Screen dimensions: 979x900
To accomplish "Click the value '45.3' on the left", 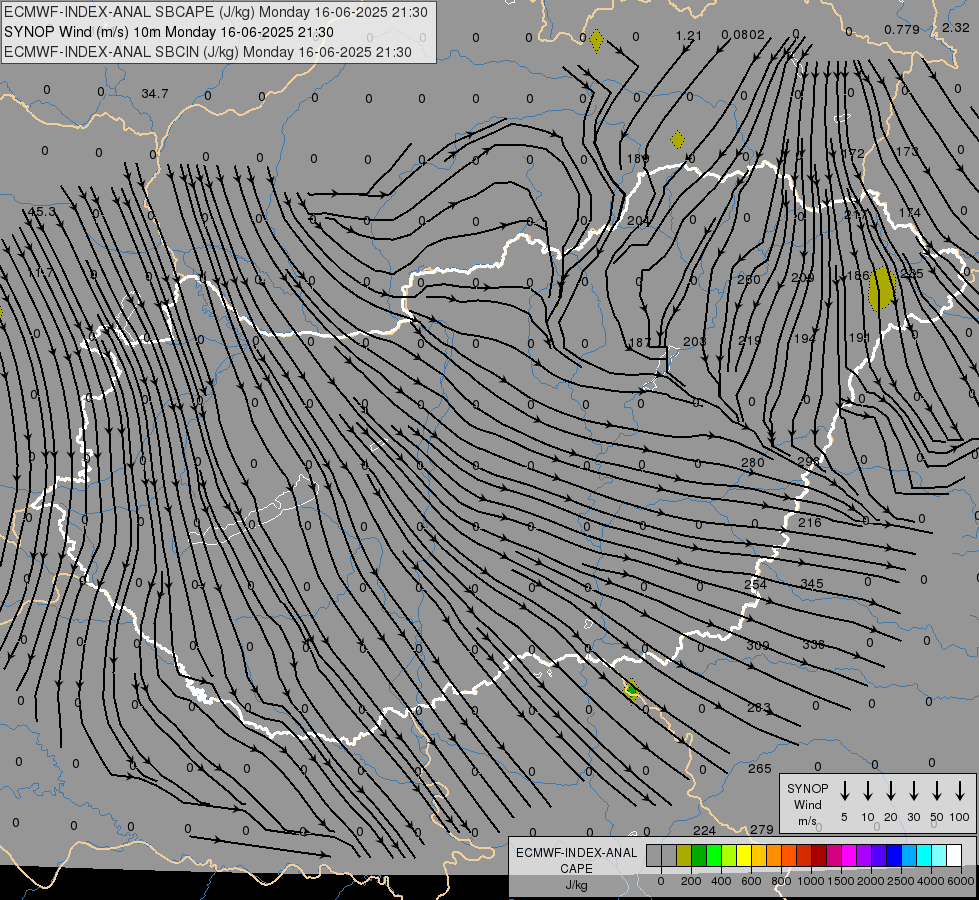I will click(x=42, y=212).
